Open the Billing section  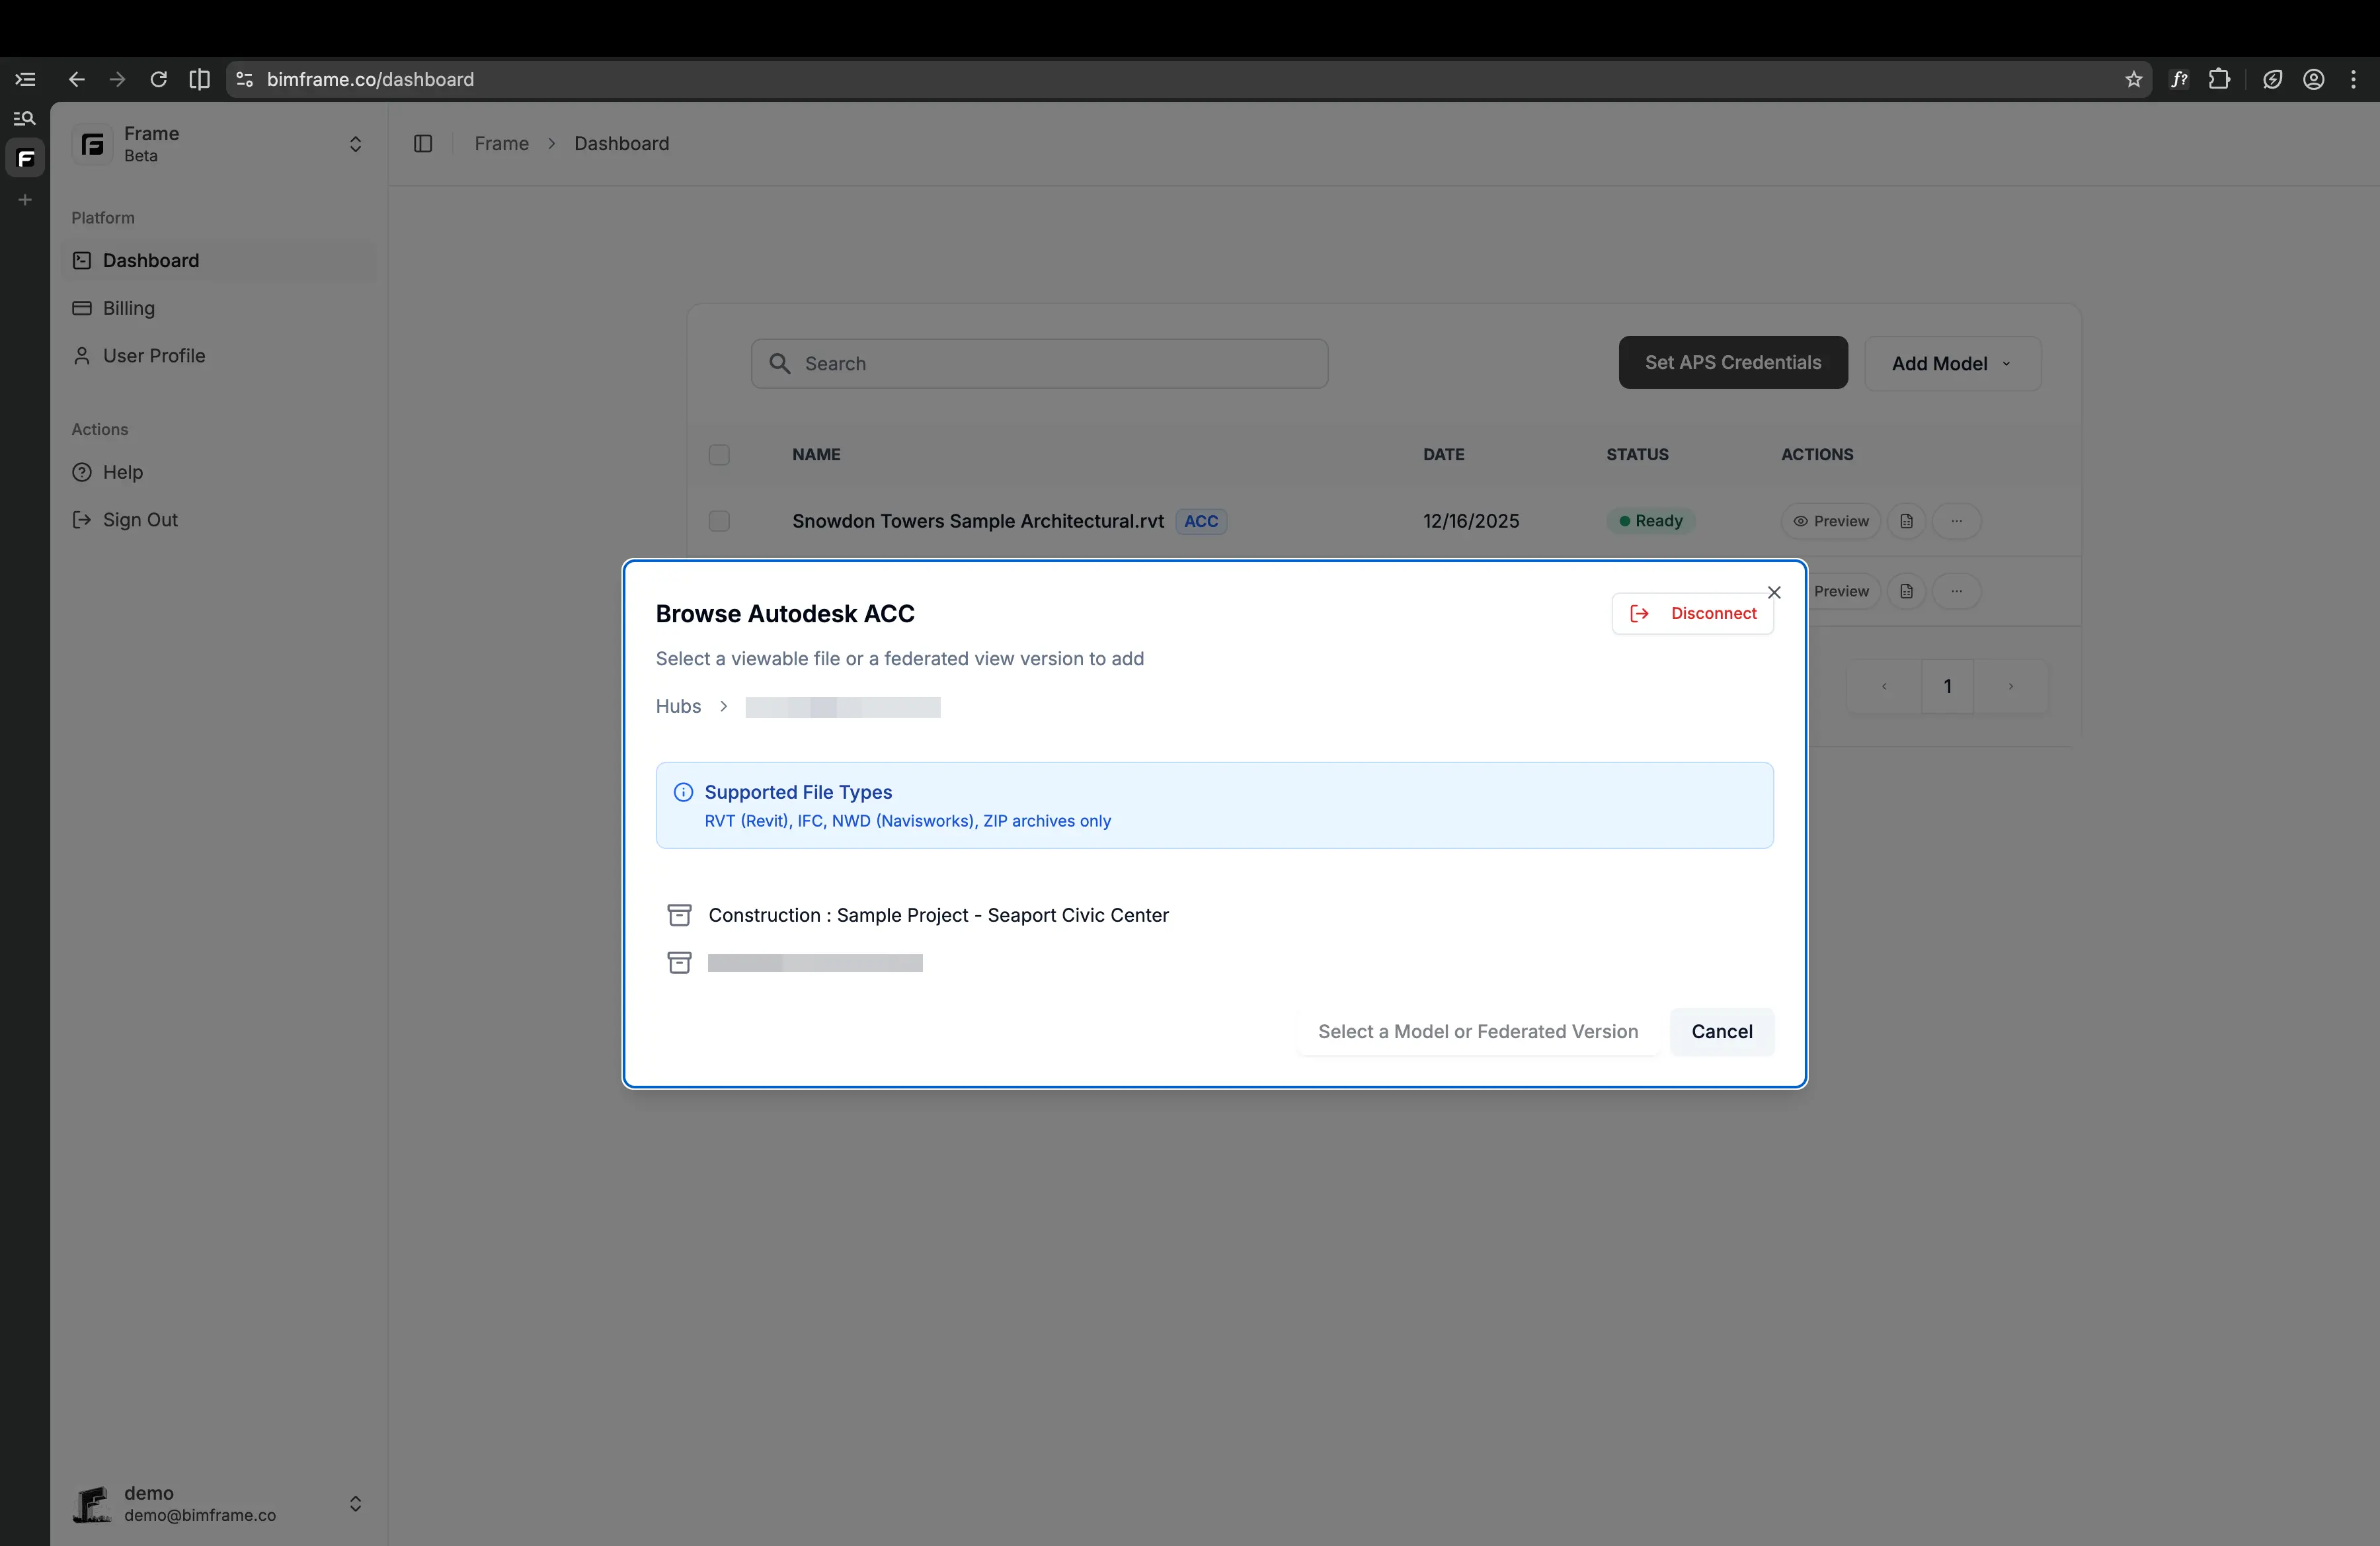(129, 308)
